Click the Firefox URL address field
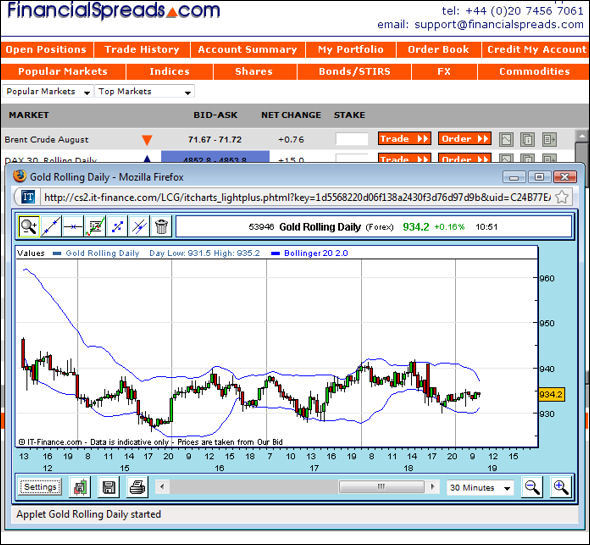590x545 pixels. (297, 197)
